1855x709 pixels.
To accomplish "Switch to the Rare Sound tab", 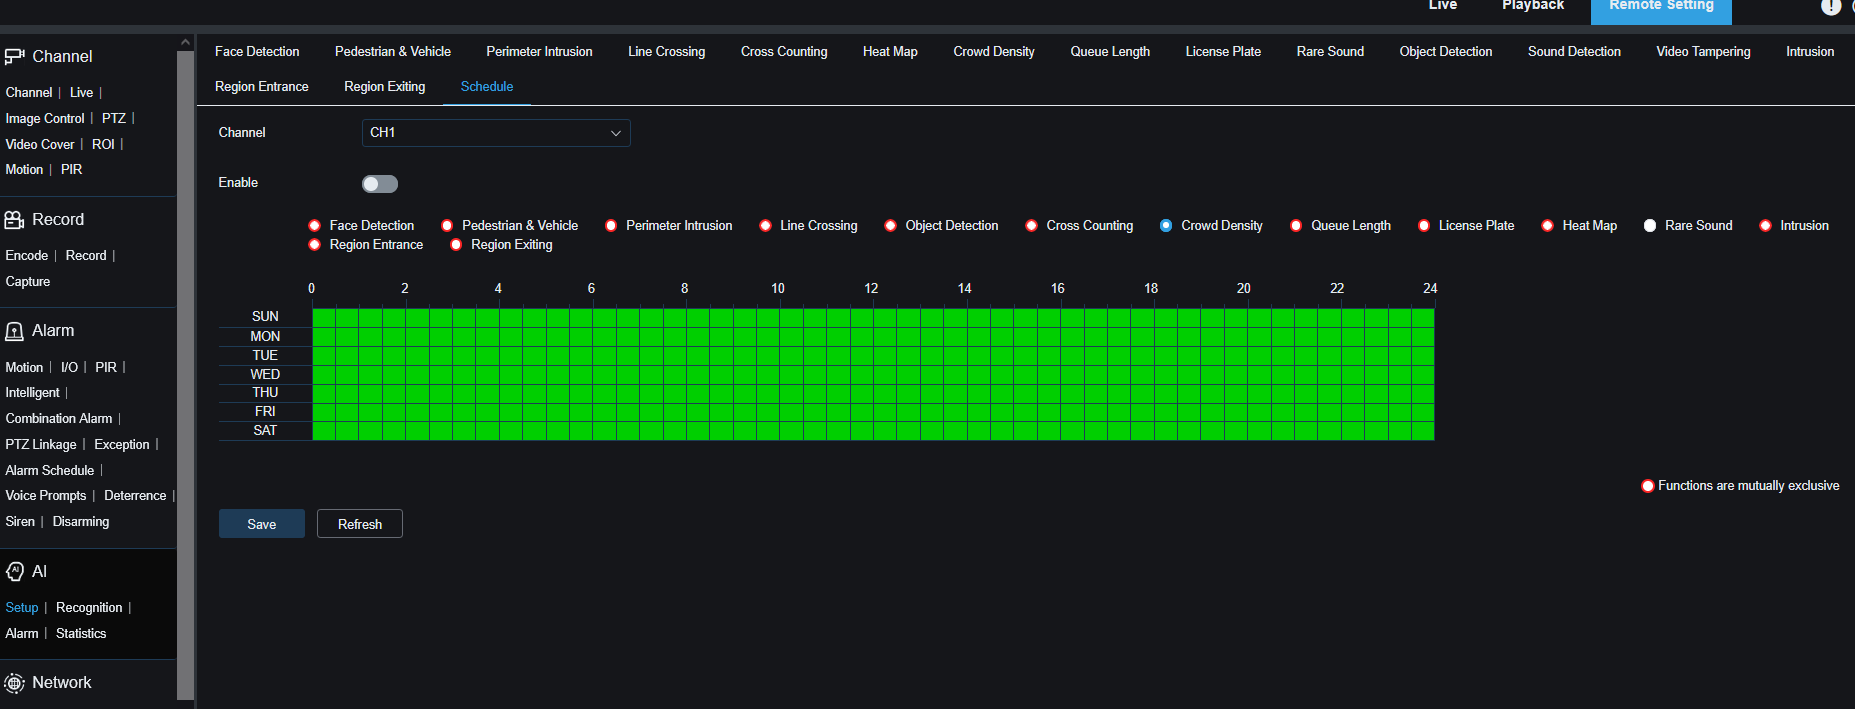I will tap(1330, 52).
